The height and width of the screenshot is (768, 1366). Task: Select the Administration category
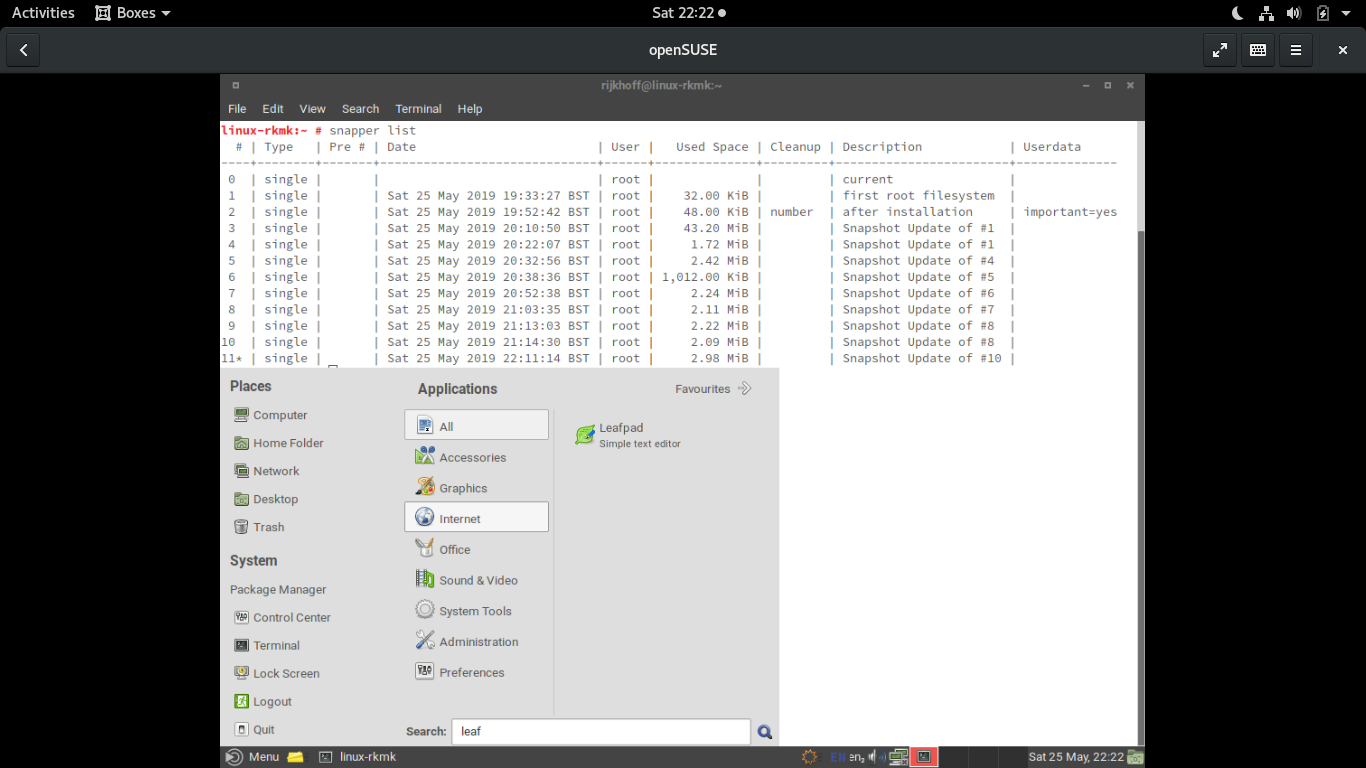[476, 642]
